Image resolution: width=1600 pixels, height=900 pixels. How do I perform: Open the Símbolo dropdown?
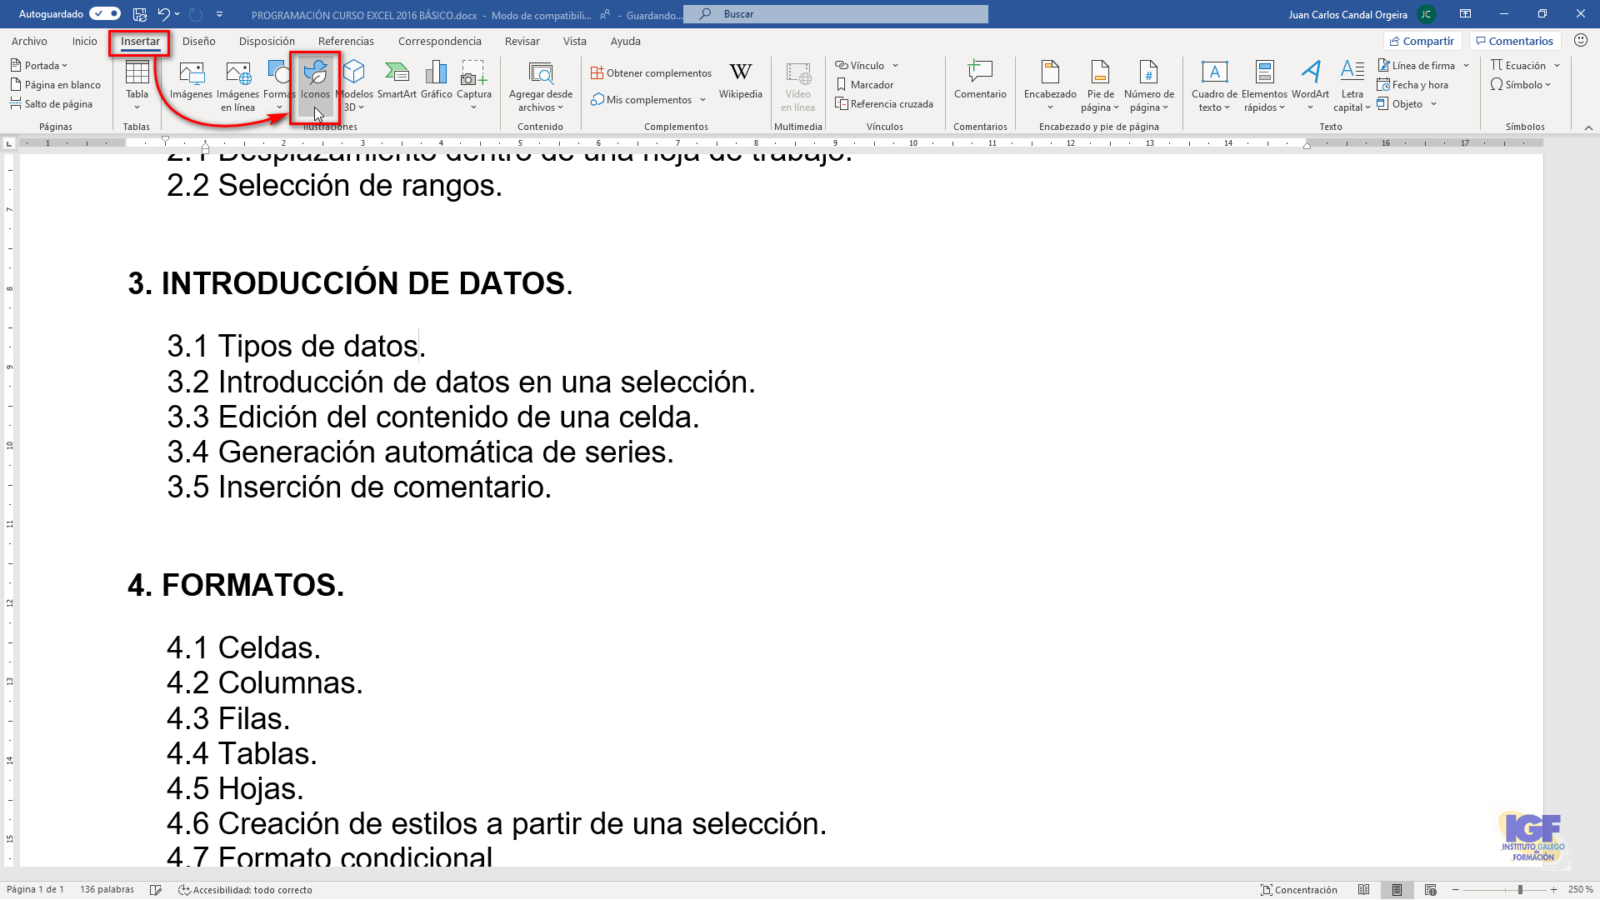click(x=1523, y=84)
